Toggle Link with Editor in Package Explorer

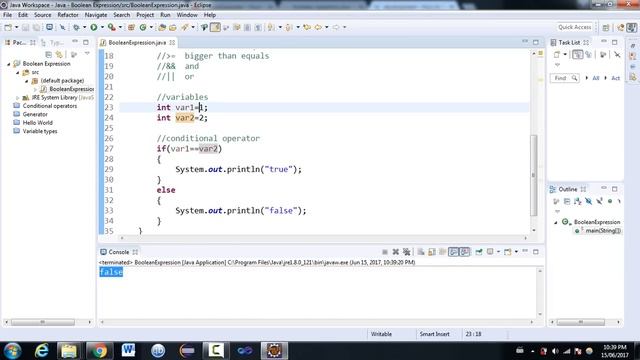[59, 54]
